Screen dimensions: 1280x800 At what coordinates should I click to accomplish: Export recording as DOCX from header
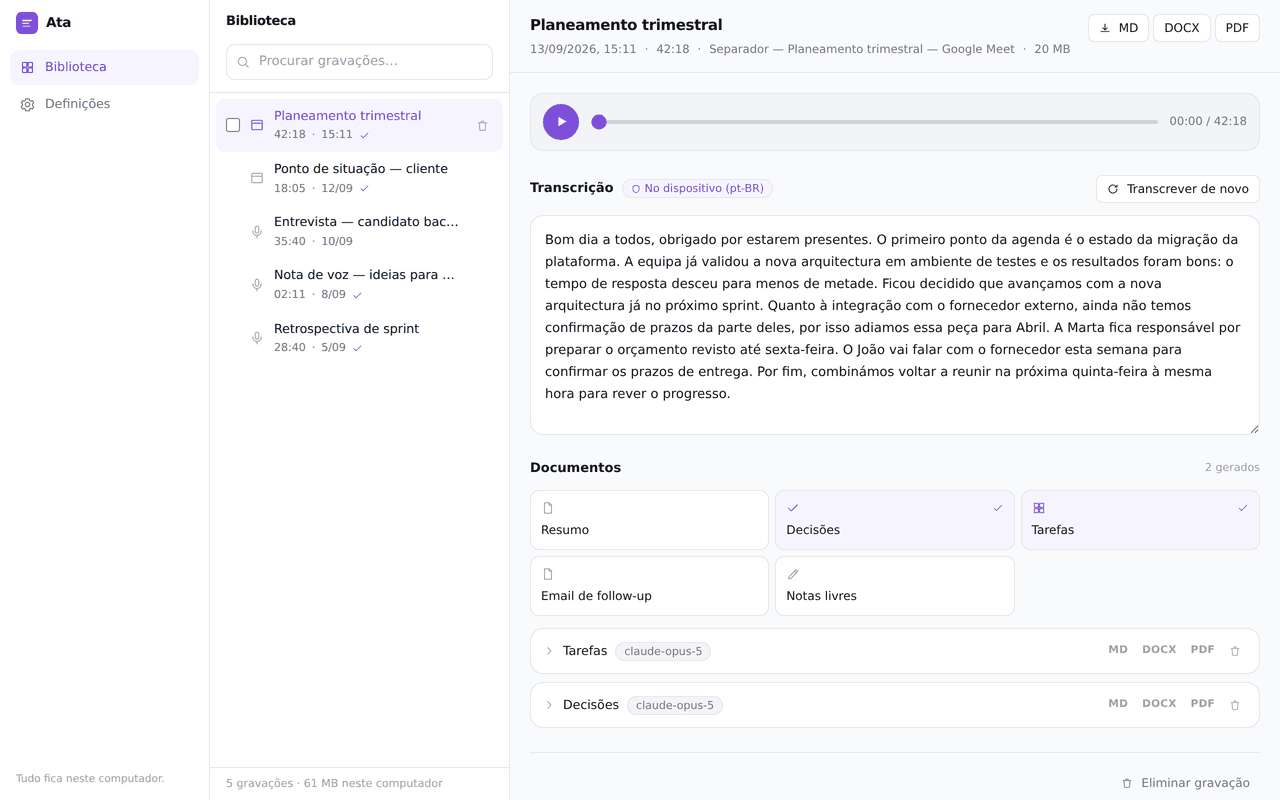(x=1181, y=28)
